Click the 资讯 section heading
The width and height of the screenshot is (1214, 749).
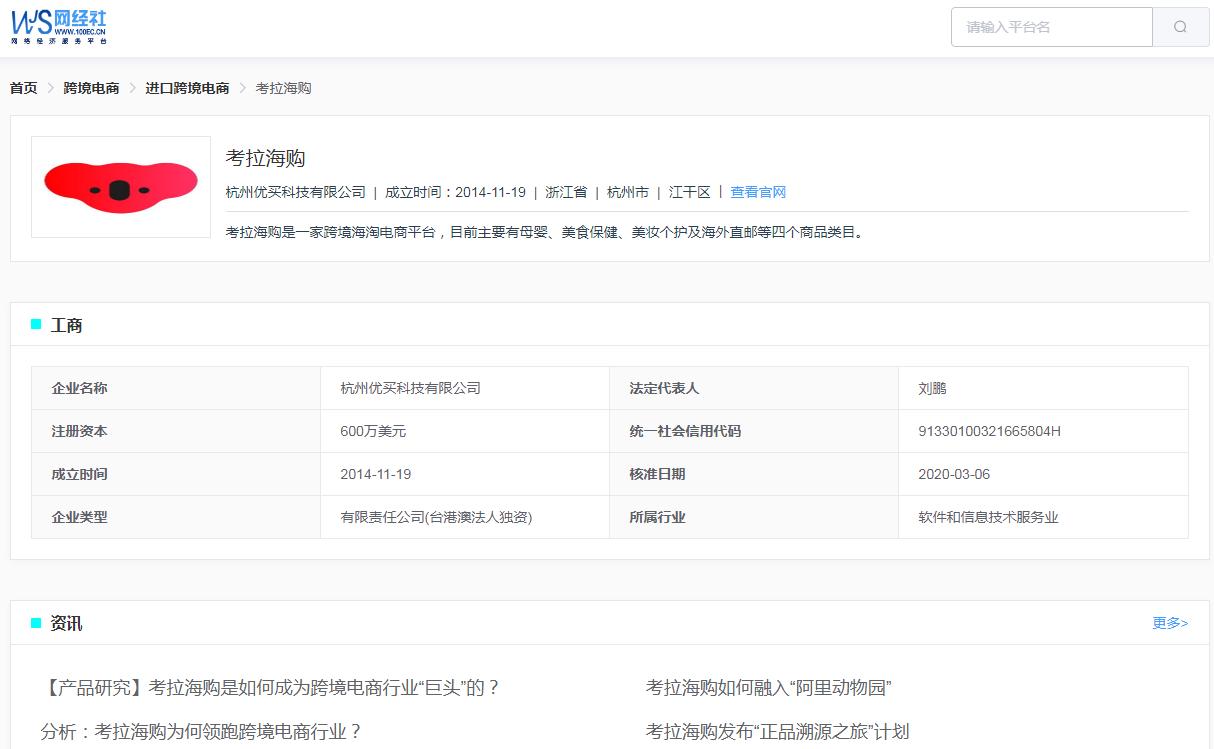(66, 622)
